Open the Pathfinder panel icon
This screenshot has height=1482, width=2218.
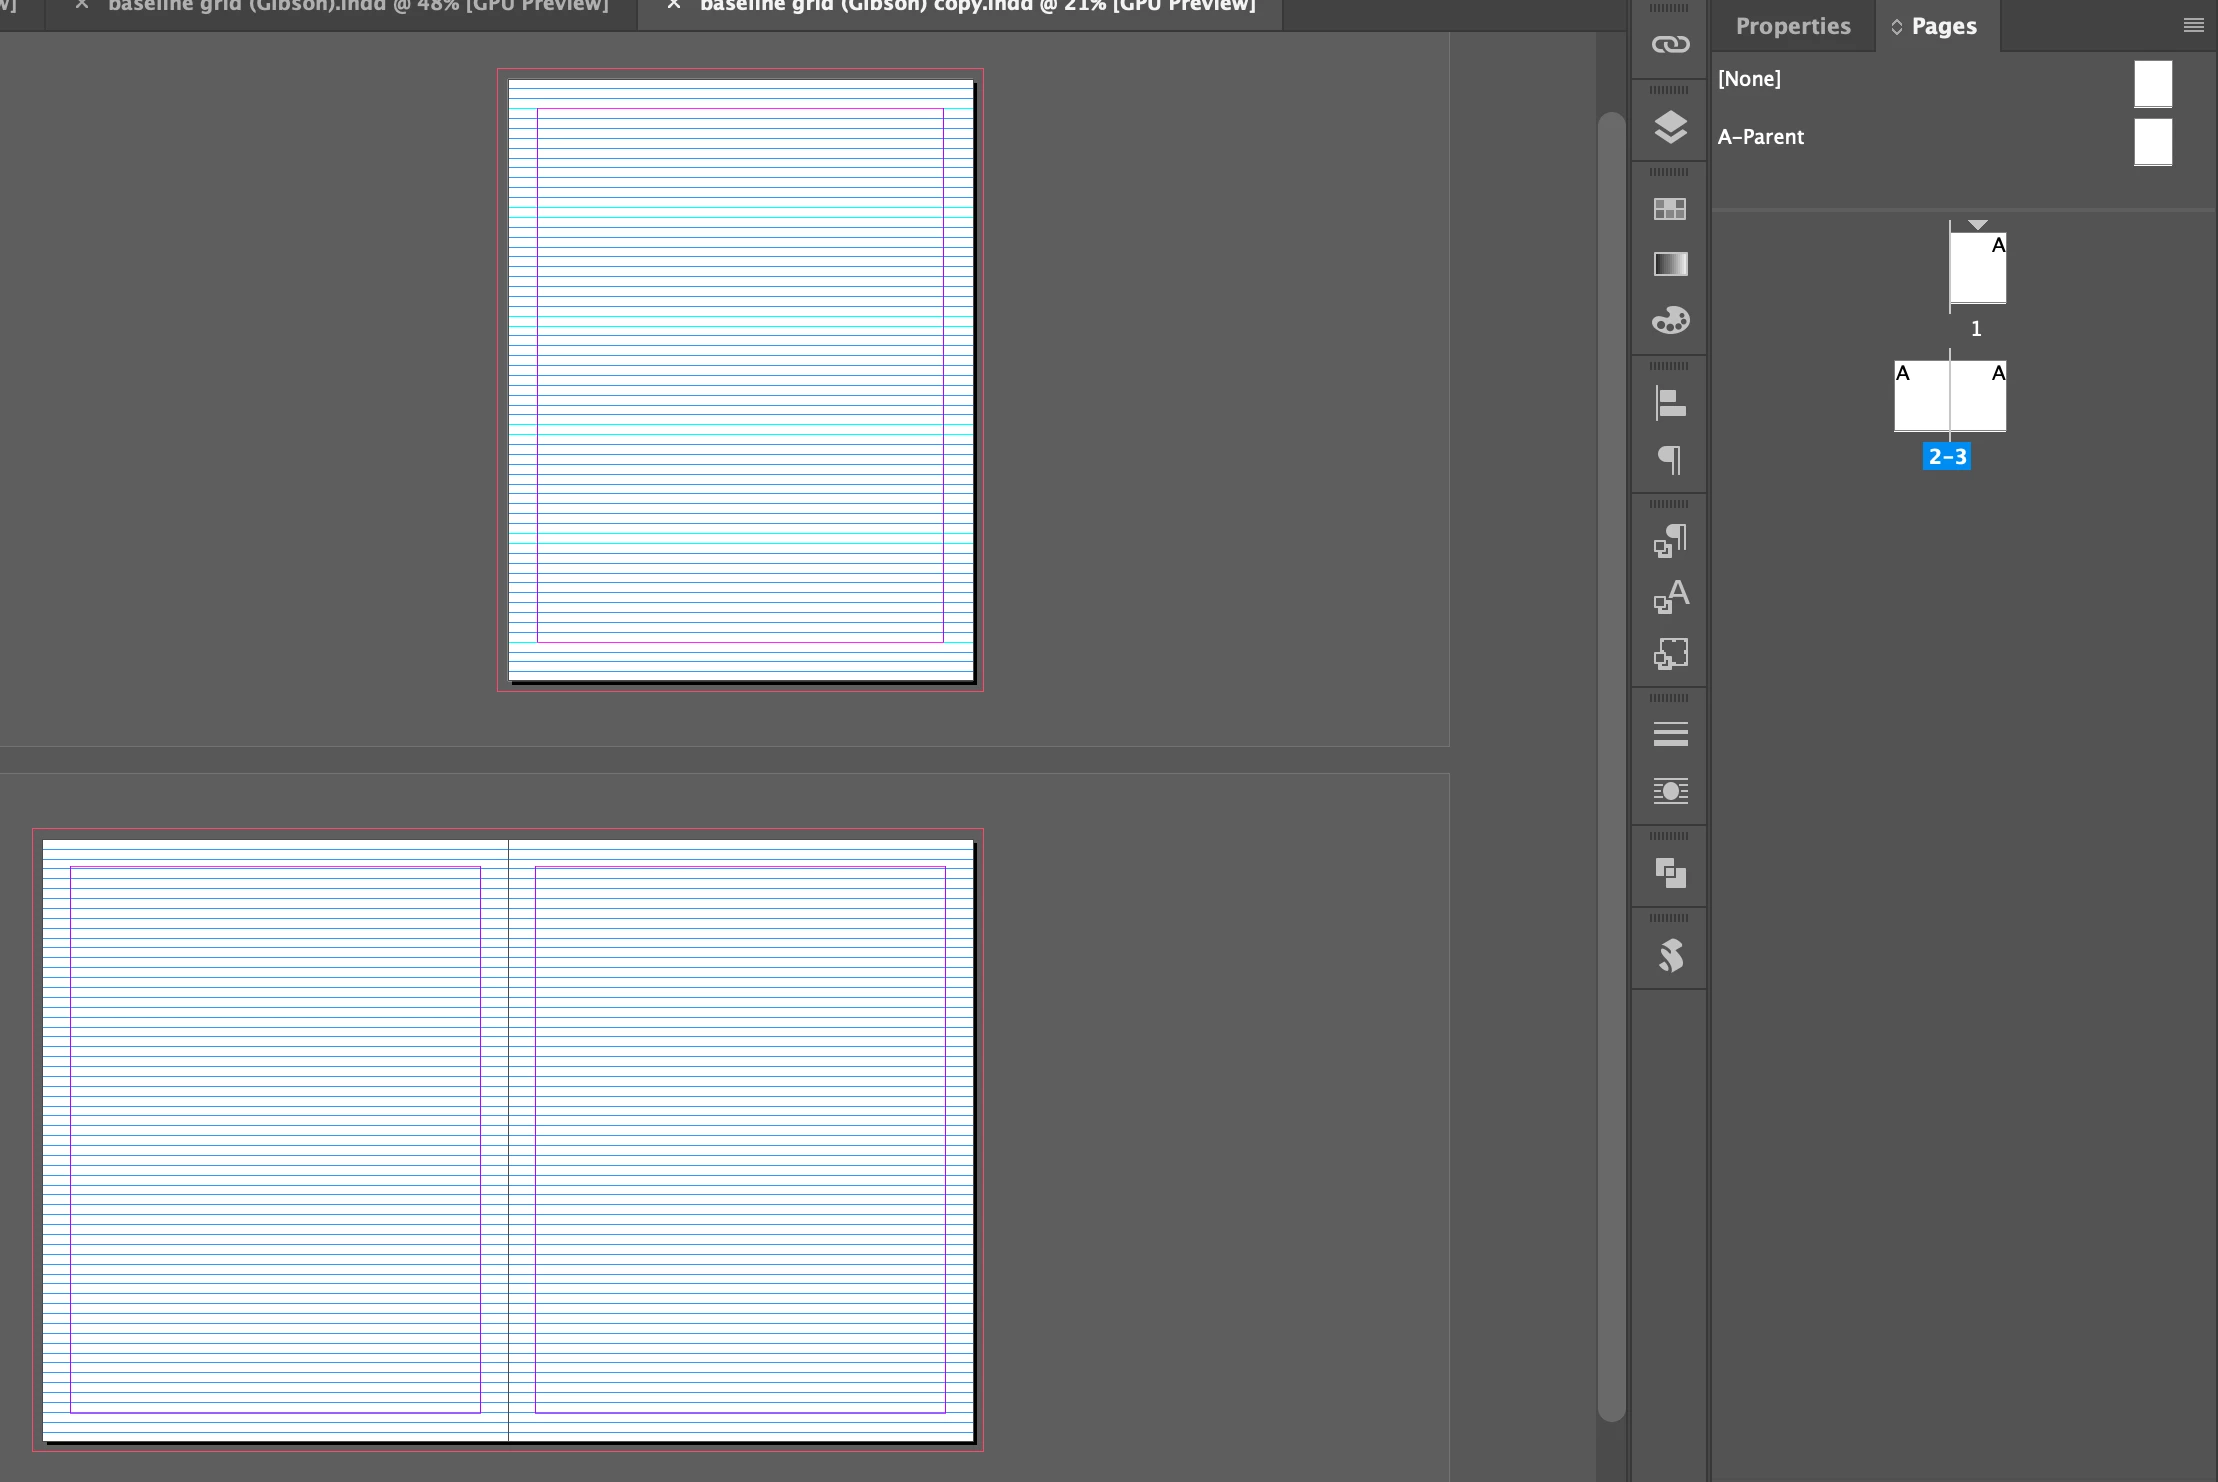pyautogui.click(x=1670, y=873)
